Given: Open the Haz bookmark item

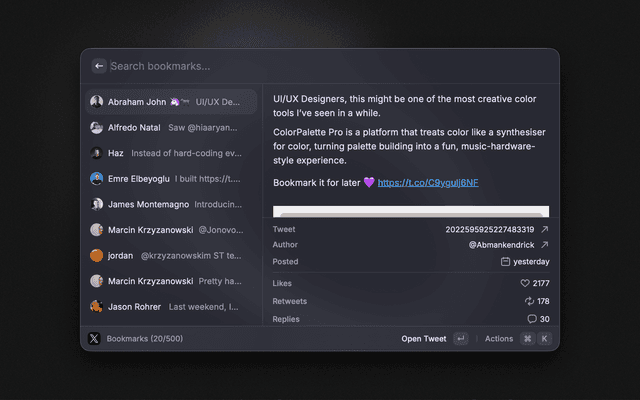Looking at the screenshot, I should tap(171, 153).
